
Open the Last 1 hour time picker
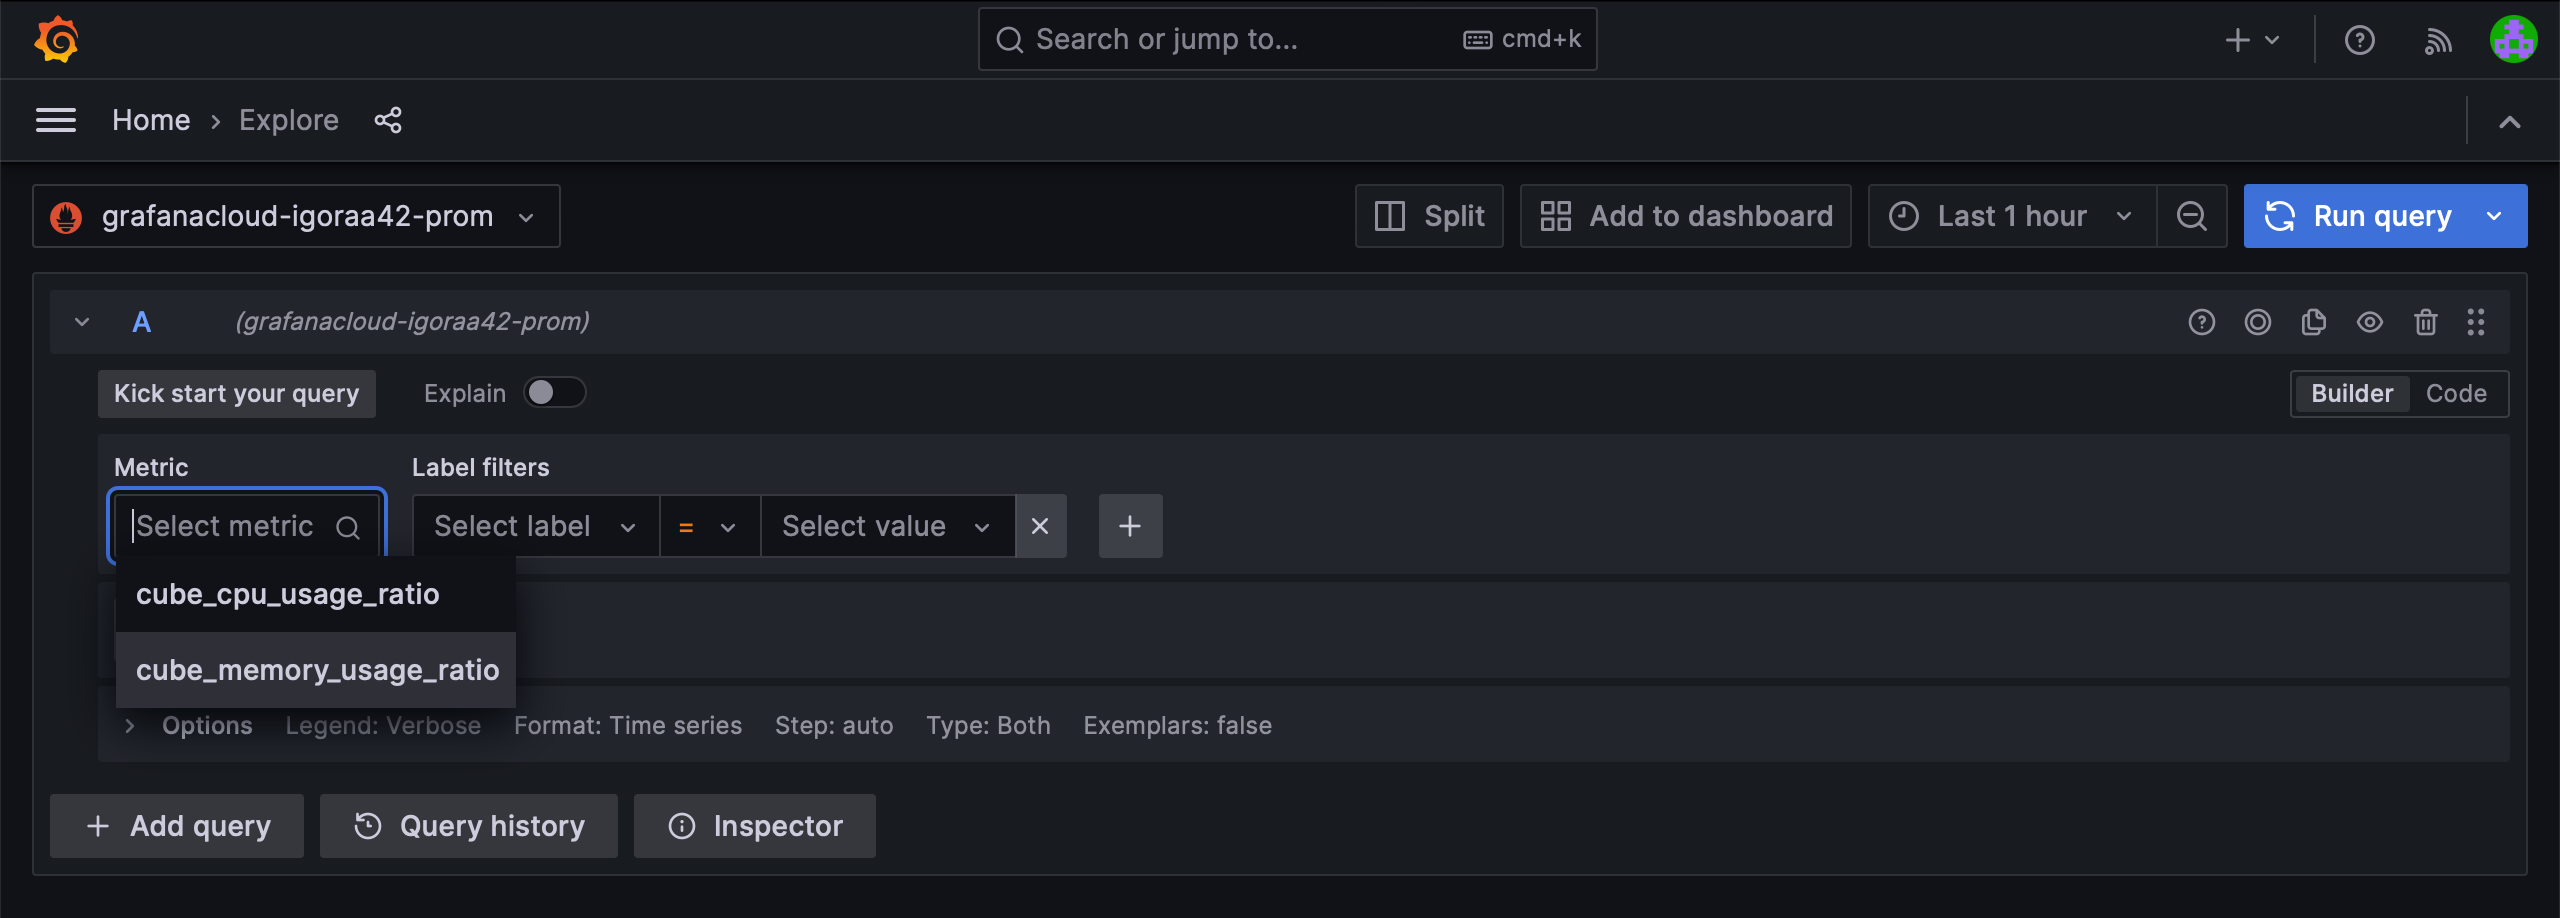point(2011,216)
